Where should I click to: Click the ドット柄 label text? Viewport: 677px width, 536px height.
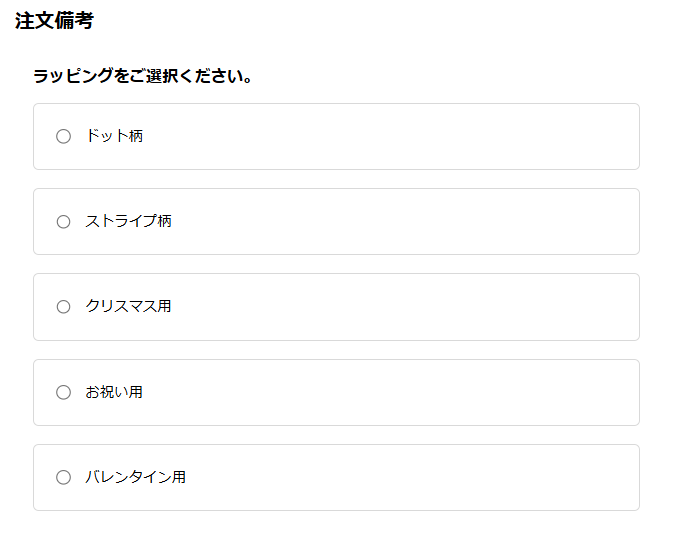coord(114,136)
